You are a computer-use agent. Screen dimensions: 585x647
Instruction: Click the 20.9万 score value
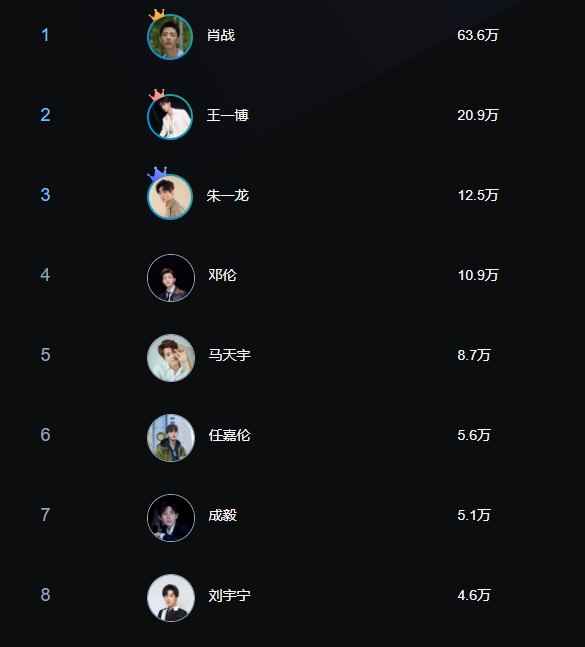tap(478, 115)
